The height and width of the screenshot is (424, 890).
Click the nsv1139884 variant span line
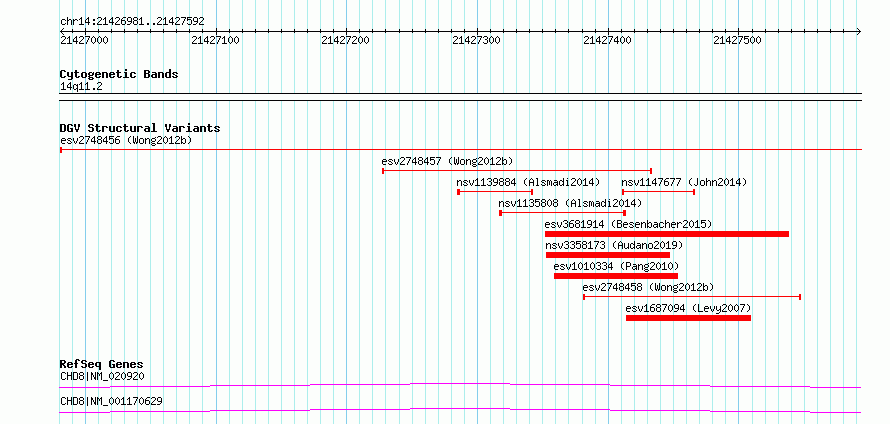[x=495, y=192]
